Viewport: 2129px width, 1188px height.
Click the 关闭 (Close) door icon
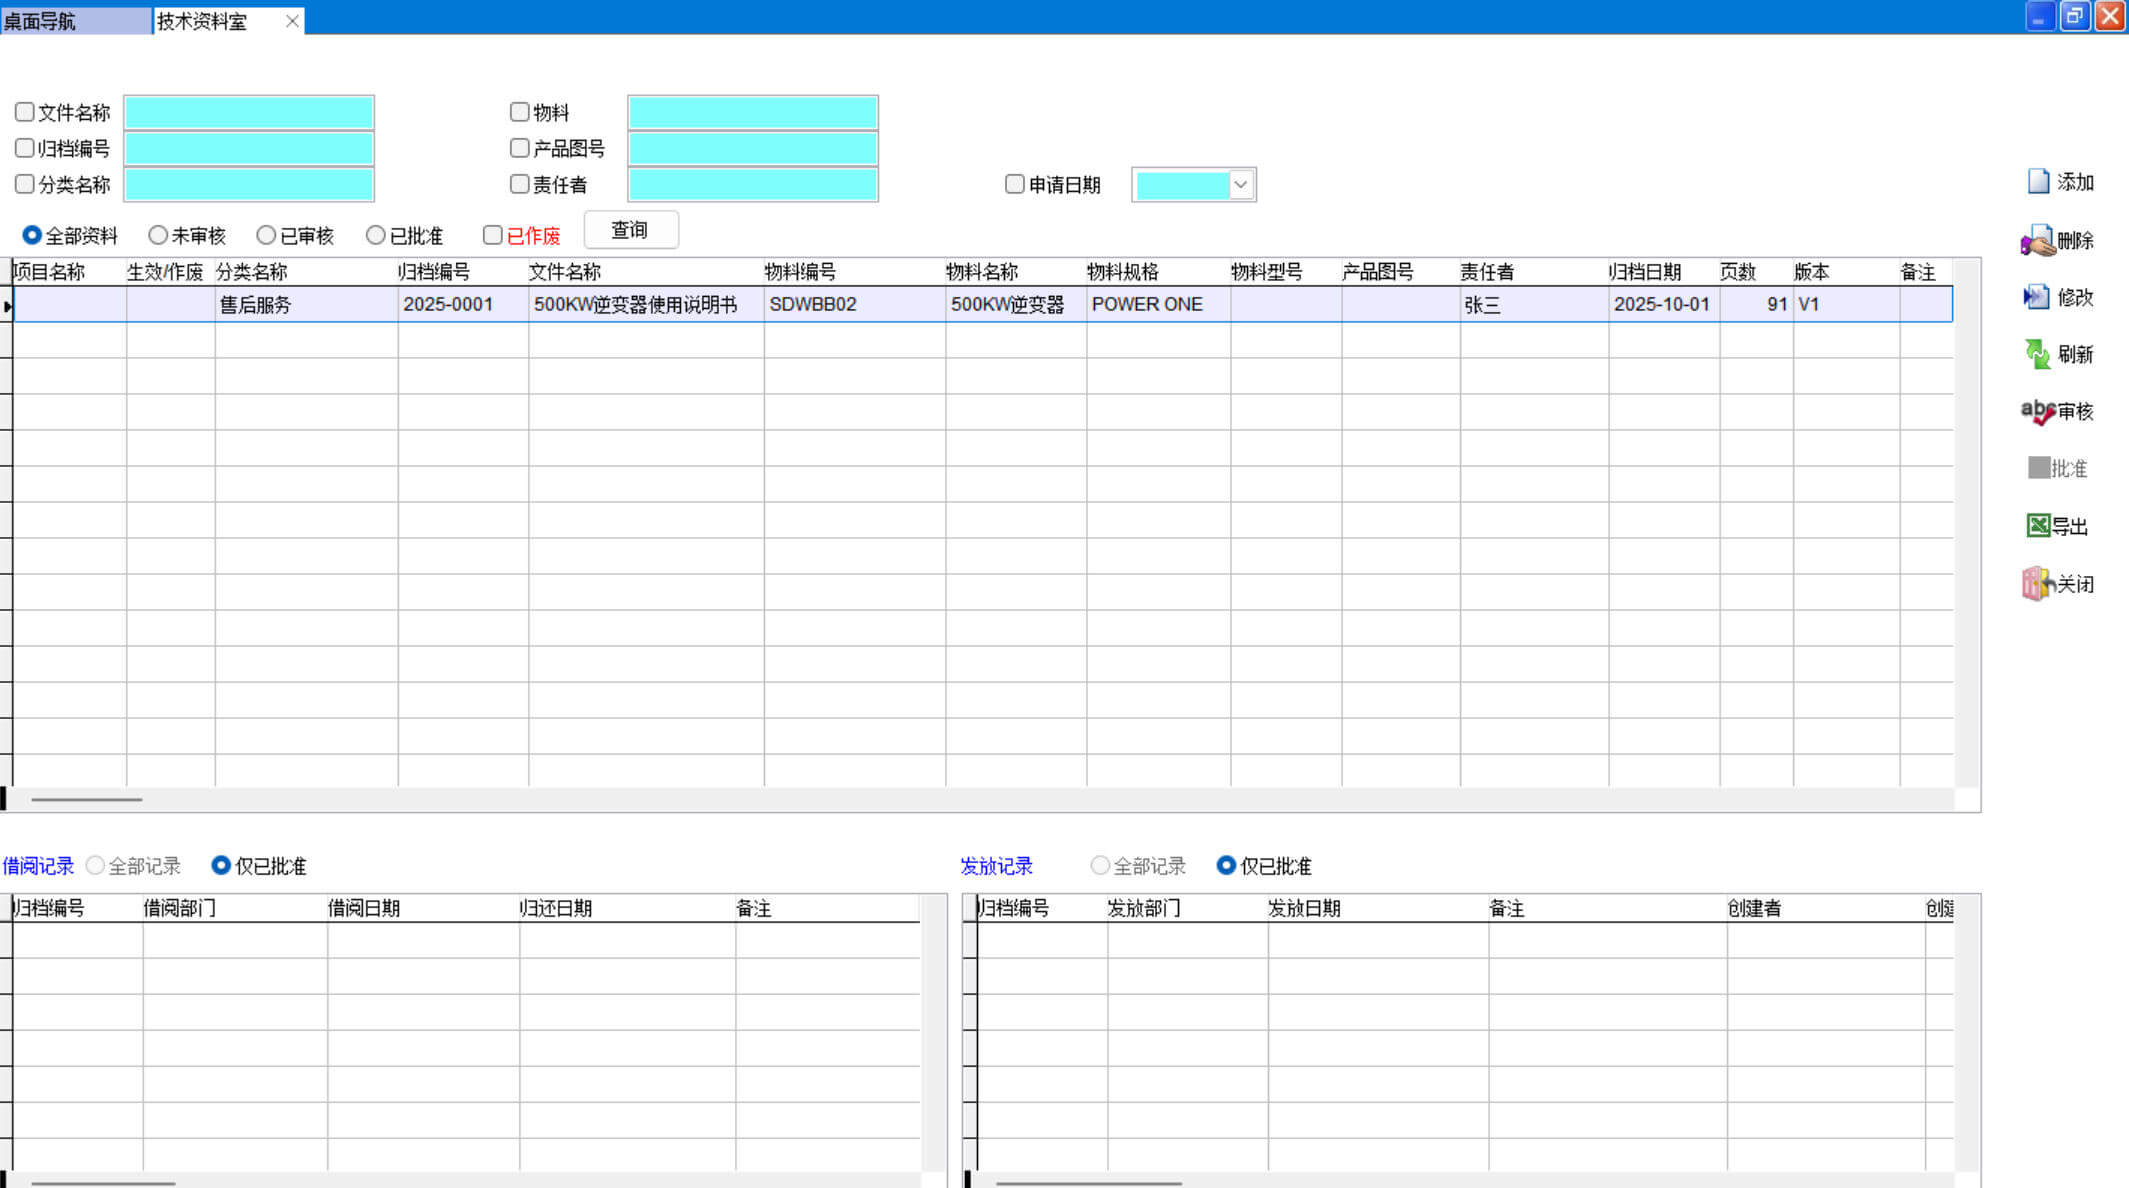tap(2036, 584)
